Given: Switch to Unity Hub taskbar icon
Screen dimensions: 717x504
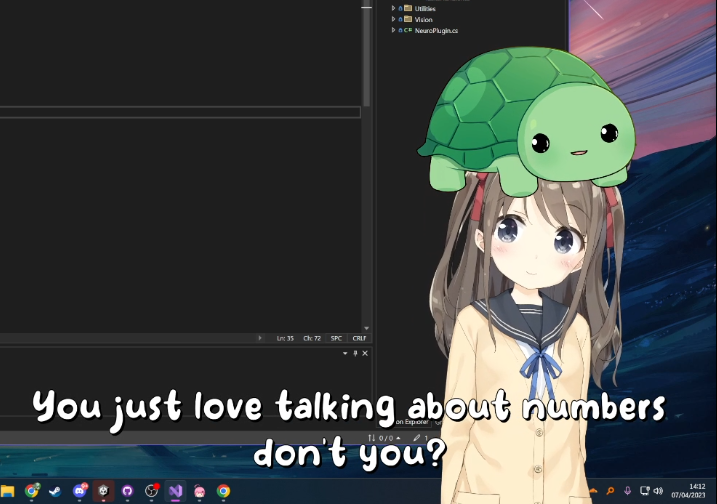Looking at the screenshot, I should click(104, 491).
